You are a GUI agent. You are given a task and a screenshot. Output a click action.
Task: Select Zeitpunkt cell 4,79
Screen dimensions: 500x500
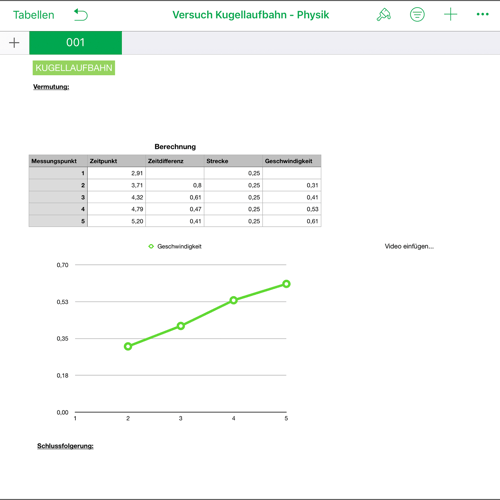pyautogui.click(x=116, y=209)
